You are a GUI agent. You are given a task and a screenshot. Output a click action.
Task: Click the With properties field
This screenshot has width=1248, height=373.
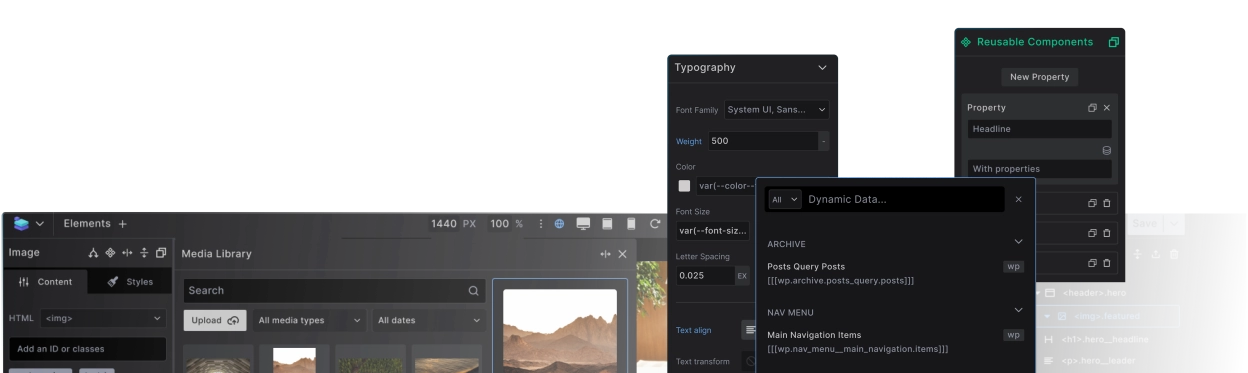1039,168
